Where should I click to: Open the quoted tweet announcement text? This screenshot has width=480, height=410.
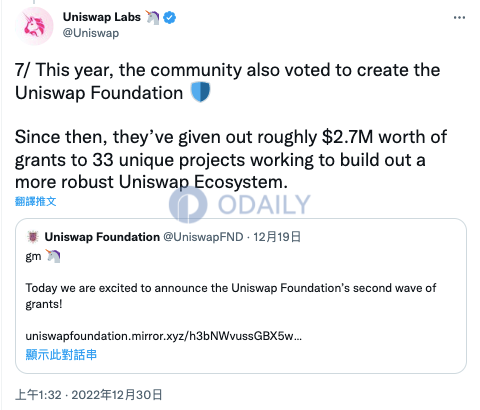click(x=231, y=296)
